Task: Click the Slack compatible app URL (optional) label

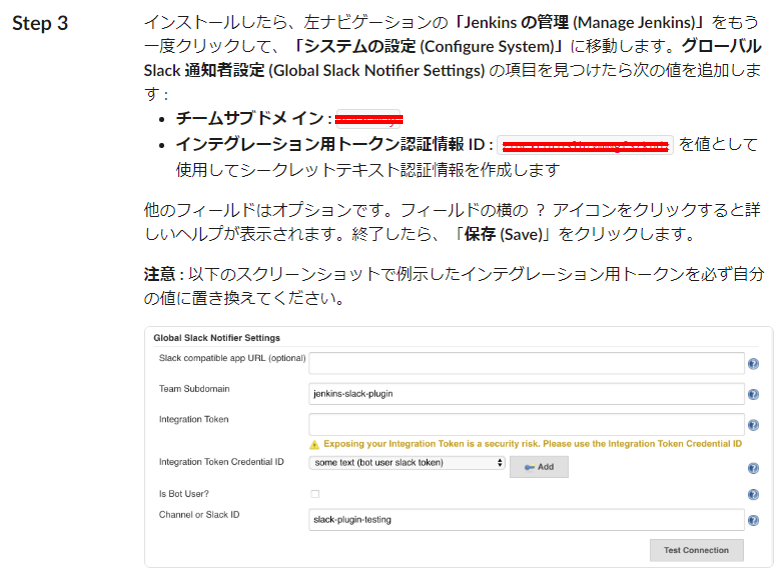Action: point(232,358)
